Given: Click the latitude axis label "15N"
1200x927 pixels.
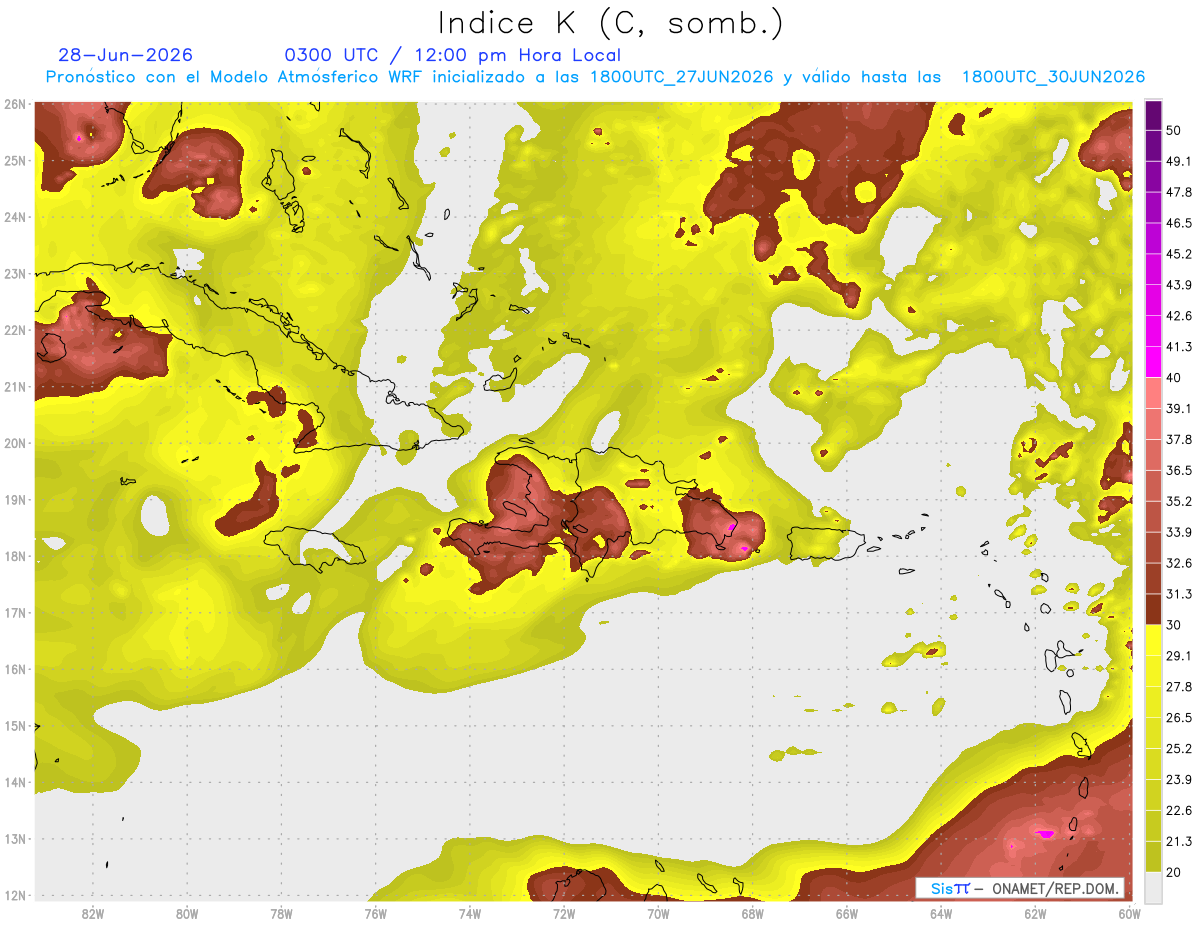Looking at the screenshot, I should click(15, 726).
